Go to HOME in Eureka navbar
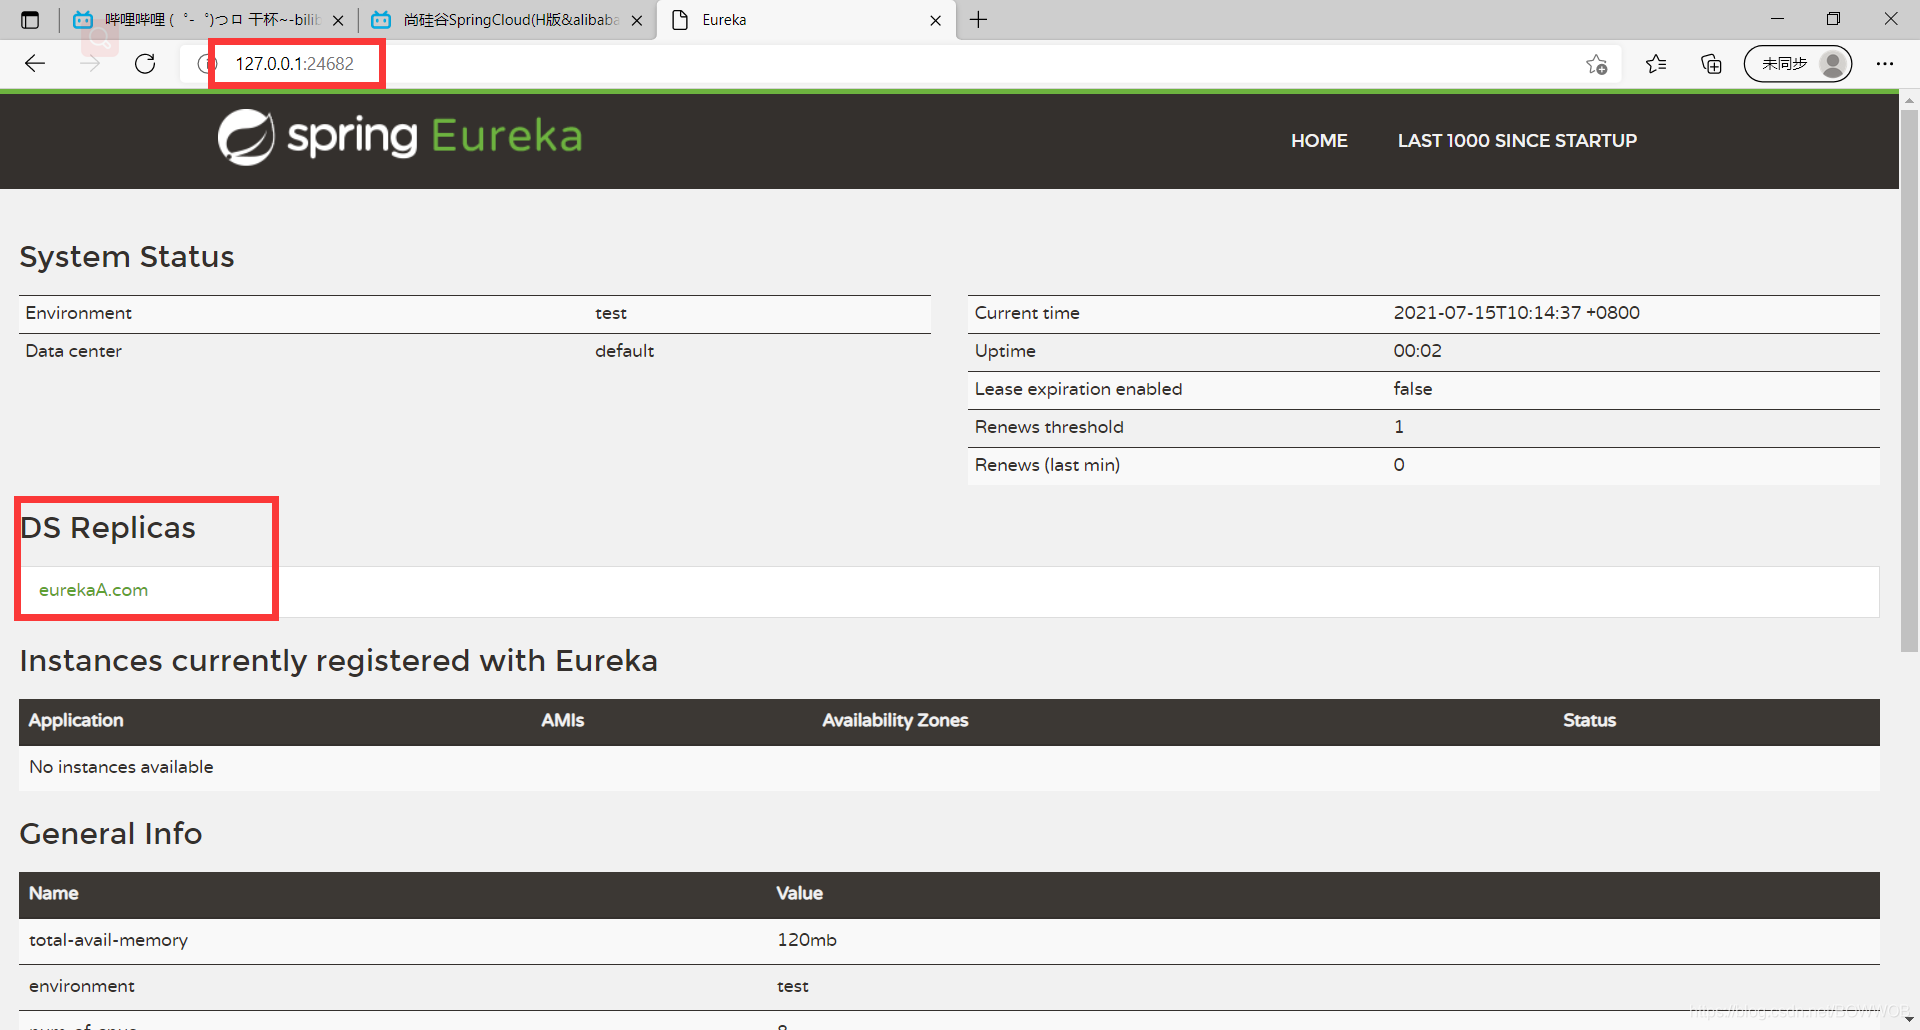This screenshot has width=1920, height=1030. 1319,141
